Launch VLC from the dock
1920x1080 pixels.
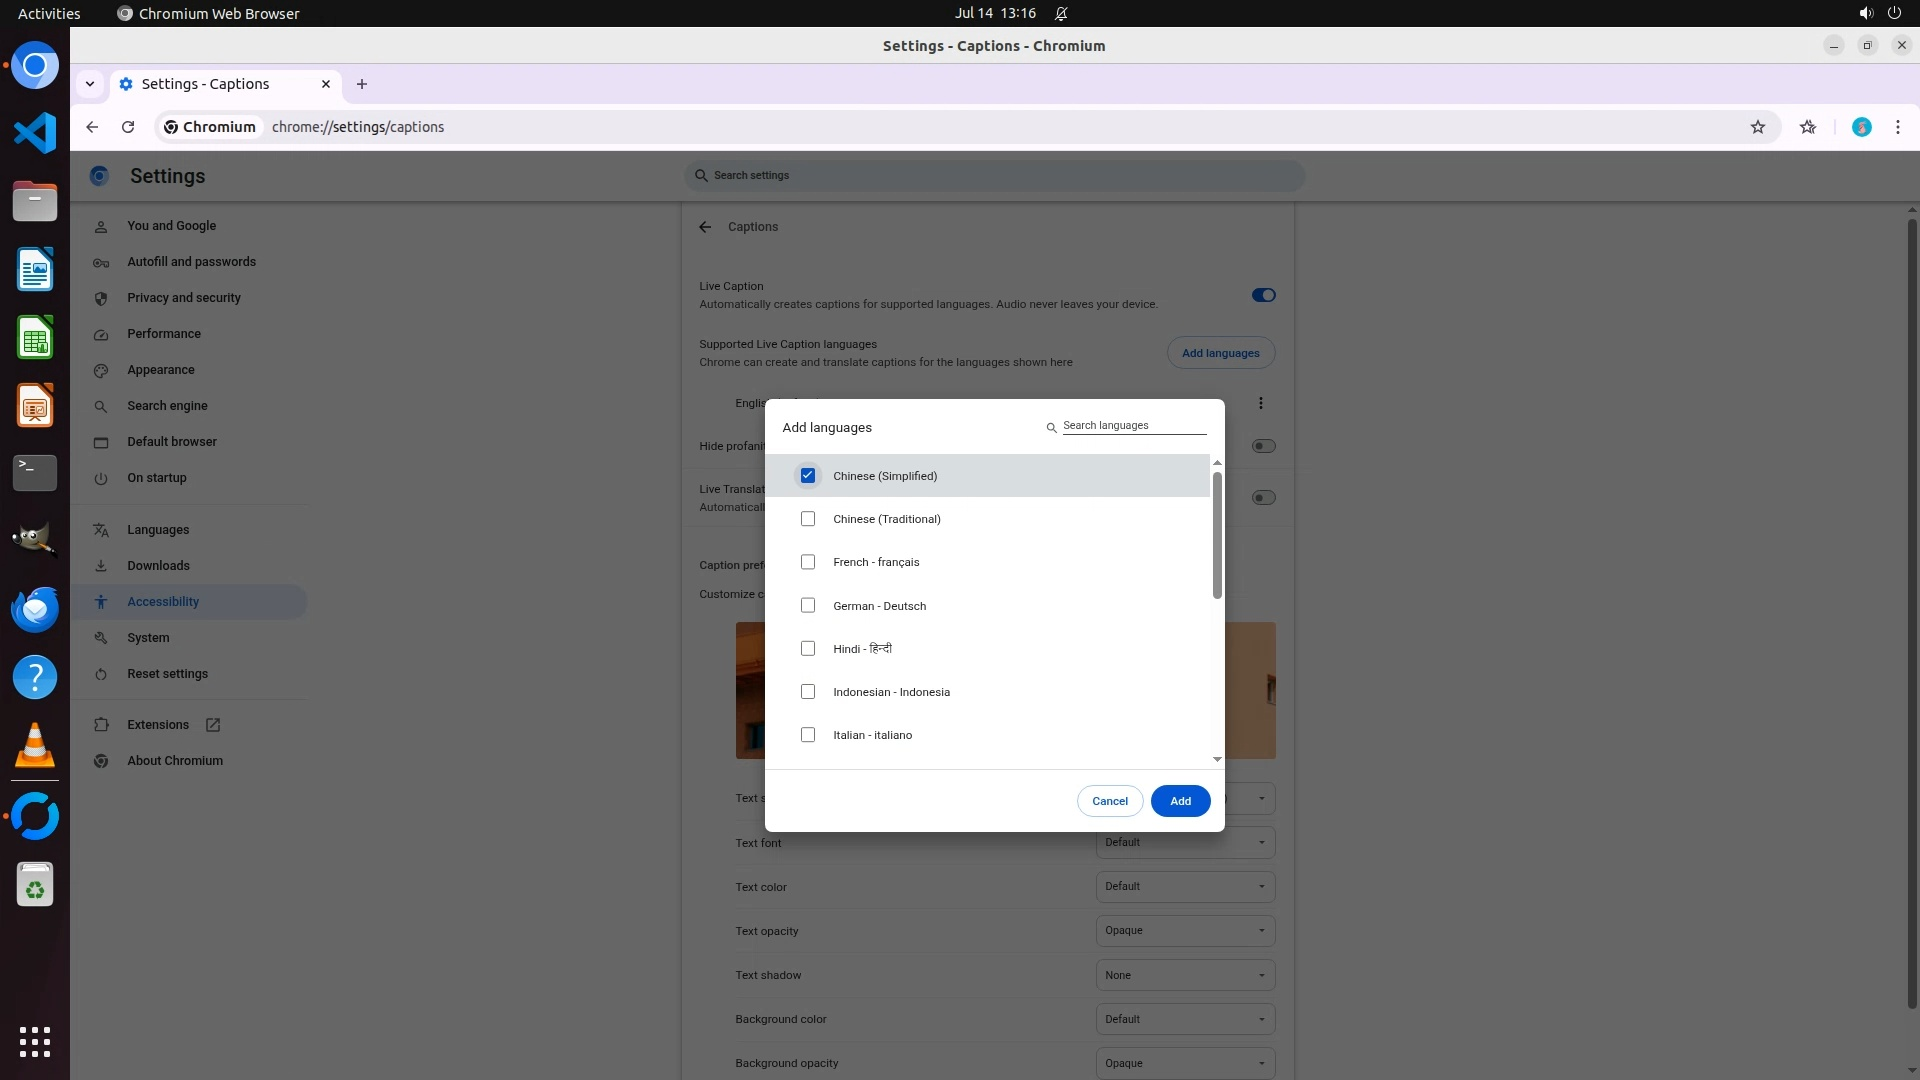point(35,746)
